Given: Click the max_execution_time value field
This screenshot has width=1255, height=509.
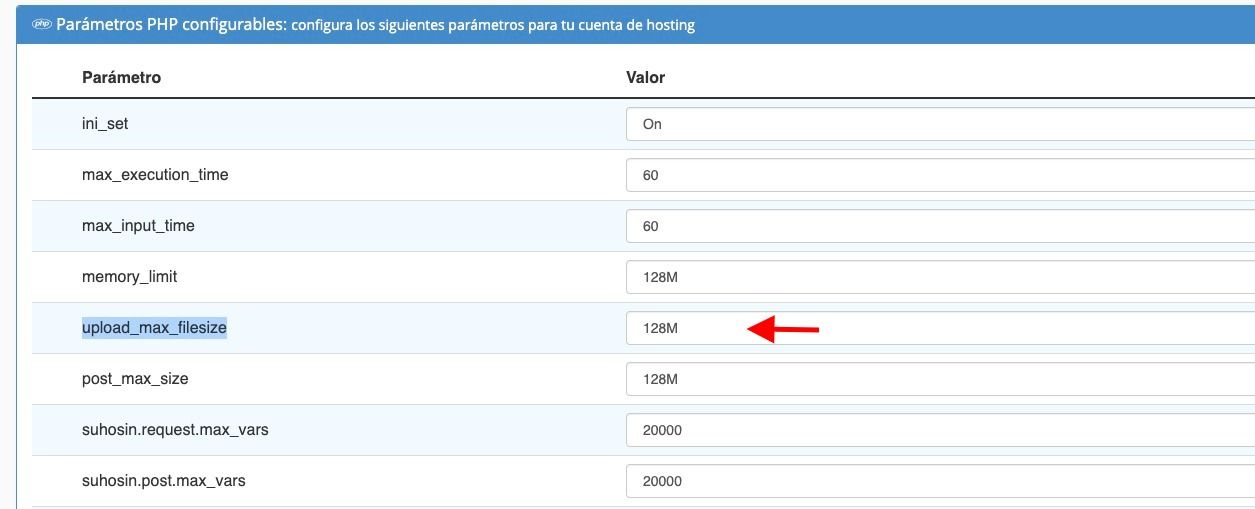Looking at the screenshot, I should tap(940, 175).
